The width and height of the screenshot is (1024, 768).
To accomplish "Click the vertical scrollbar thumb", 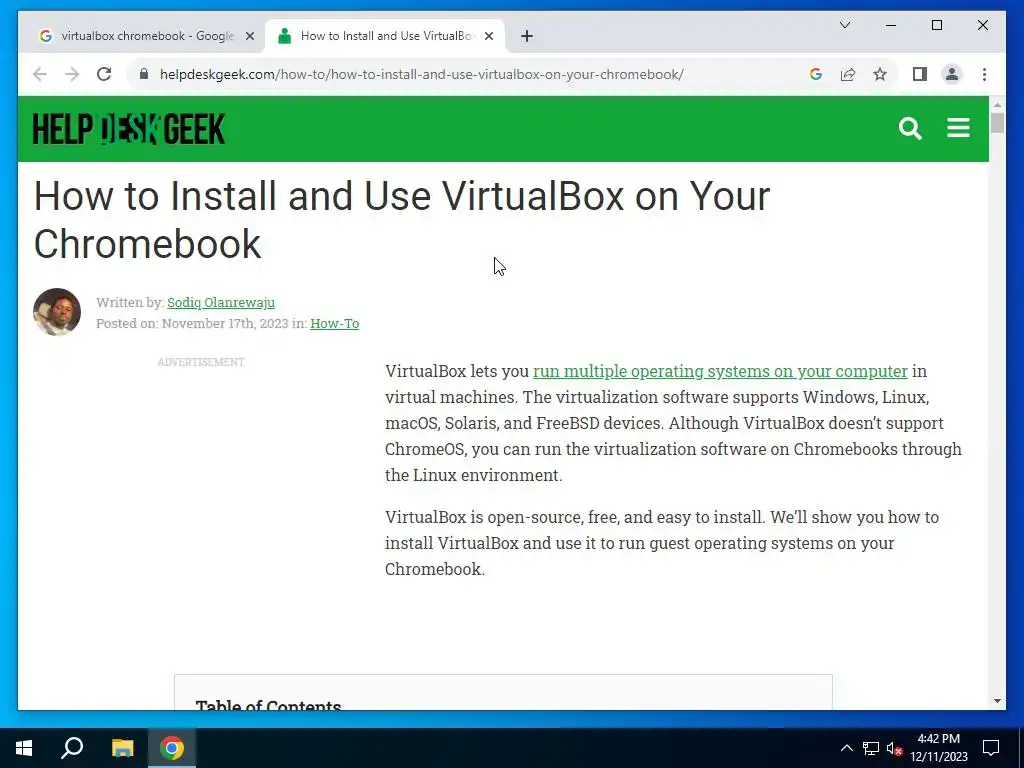I will [997, 123].
